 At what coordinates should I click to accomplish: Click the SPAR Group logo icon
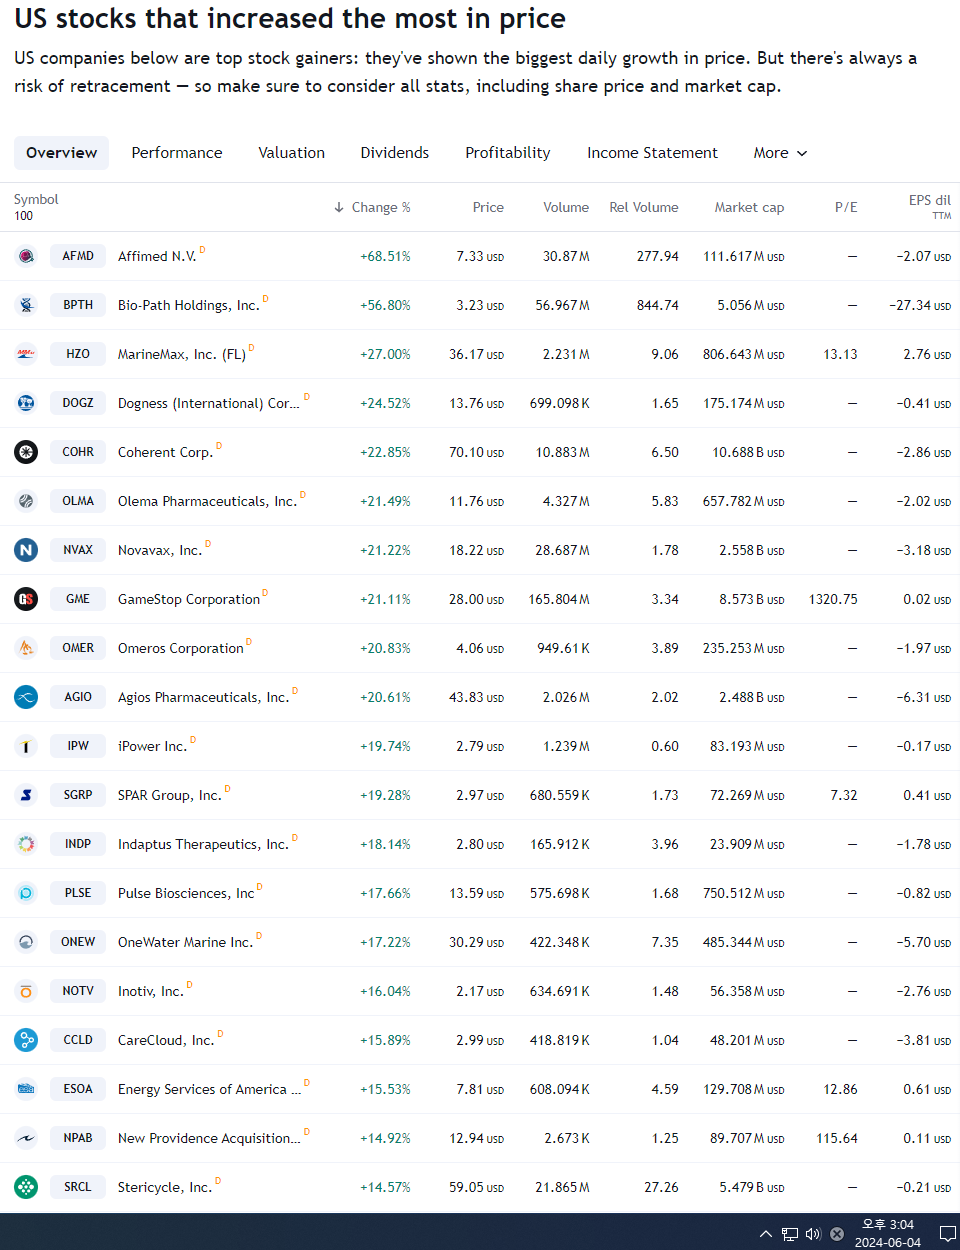[26, 795]
